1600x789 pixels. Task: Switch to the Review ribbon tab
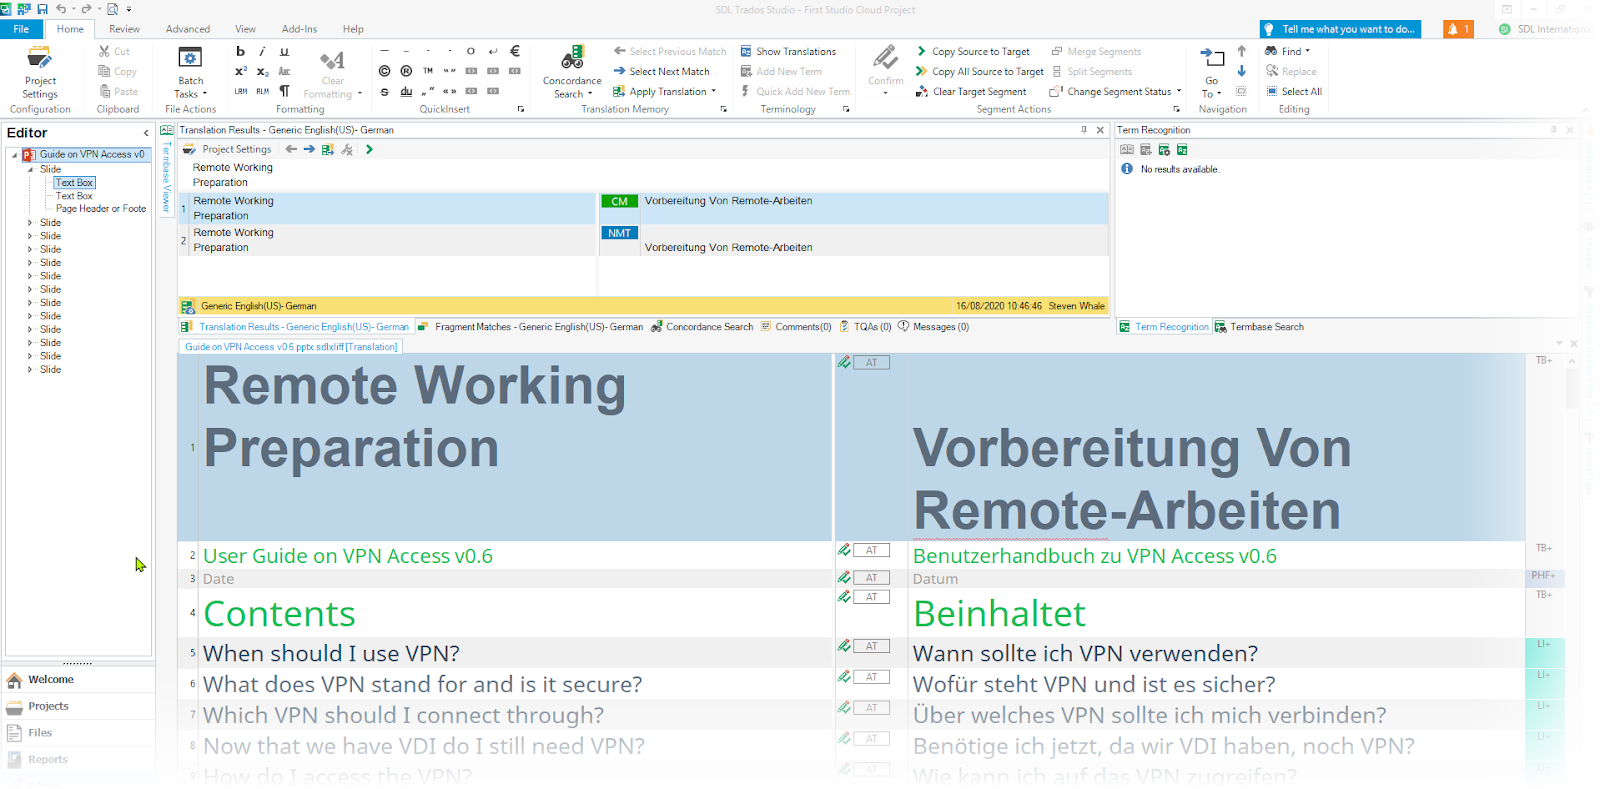pyautogui.click(x=124, y=29)
